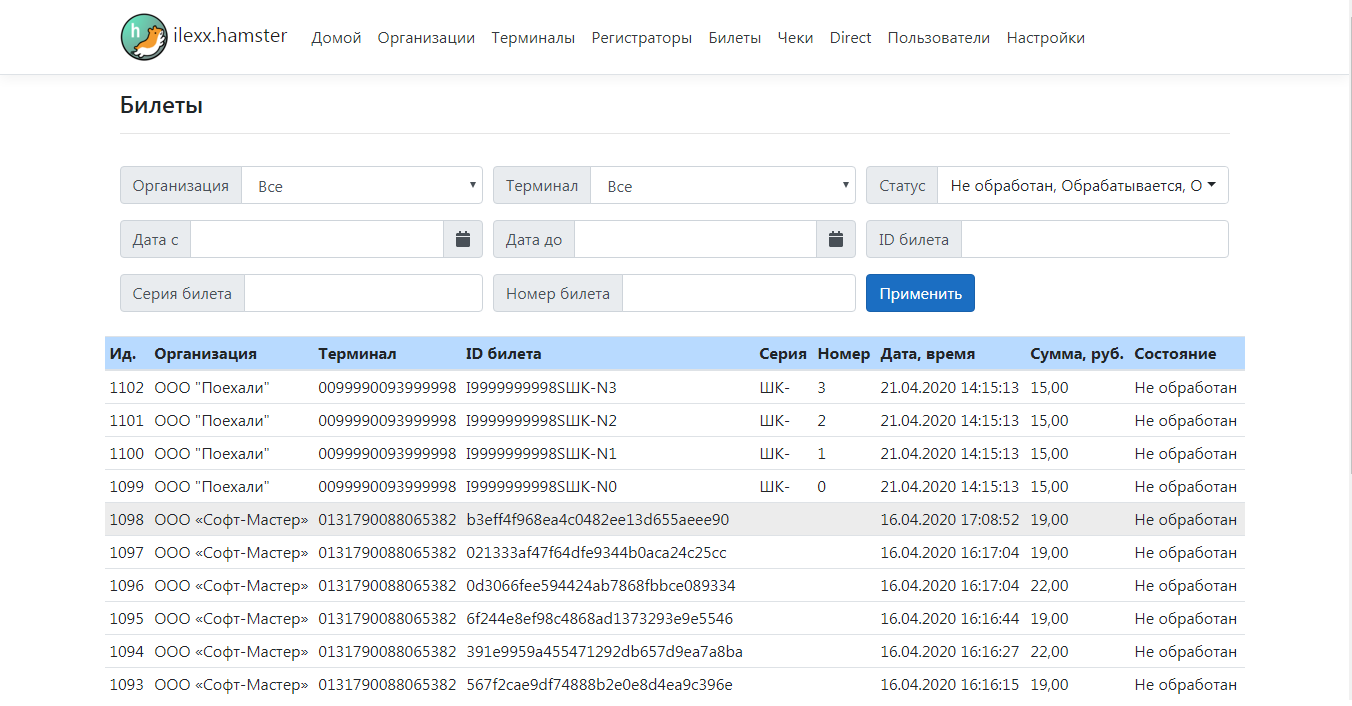Open calendar picker for Дата до
Screen dimensions: 1352x706
coord(836,239)
